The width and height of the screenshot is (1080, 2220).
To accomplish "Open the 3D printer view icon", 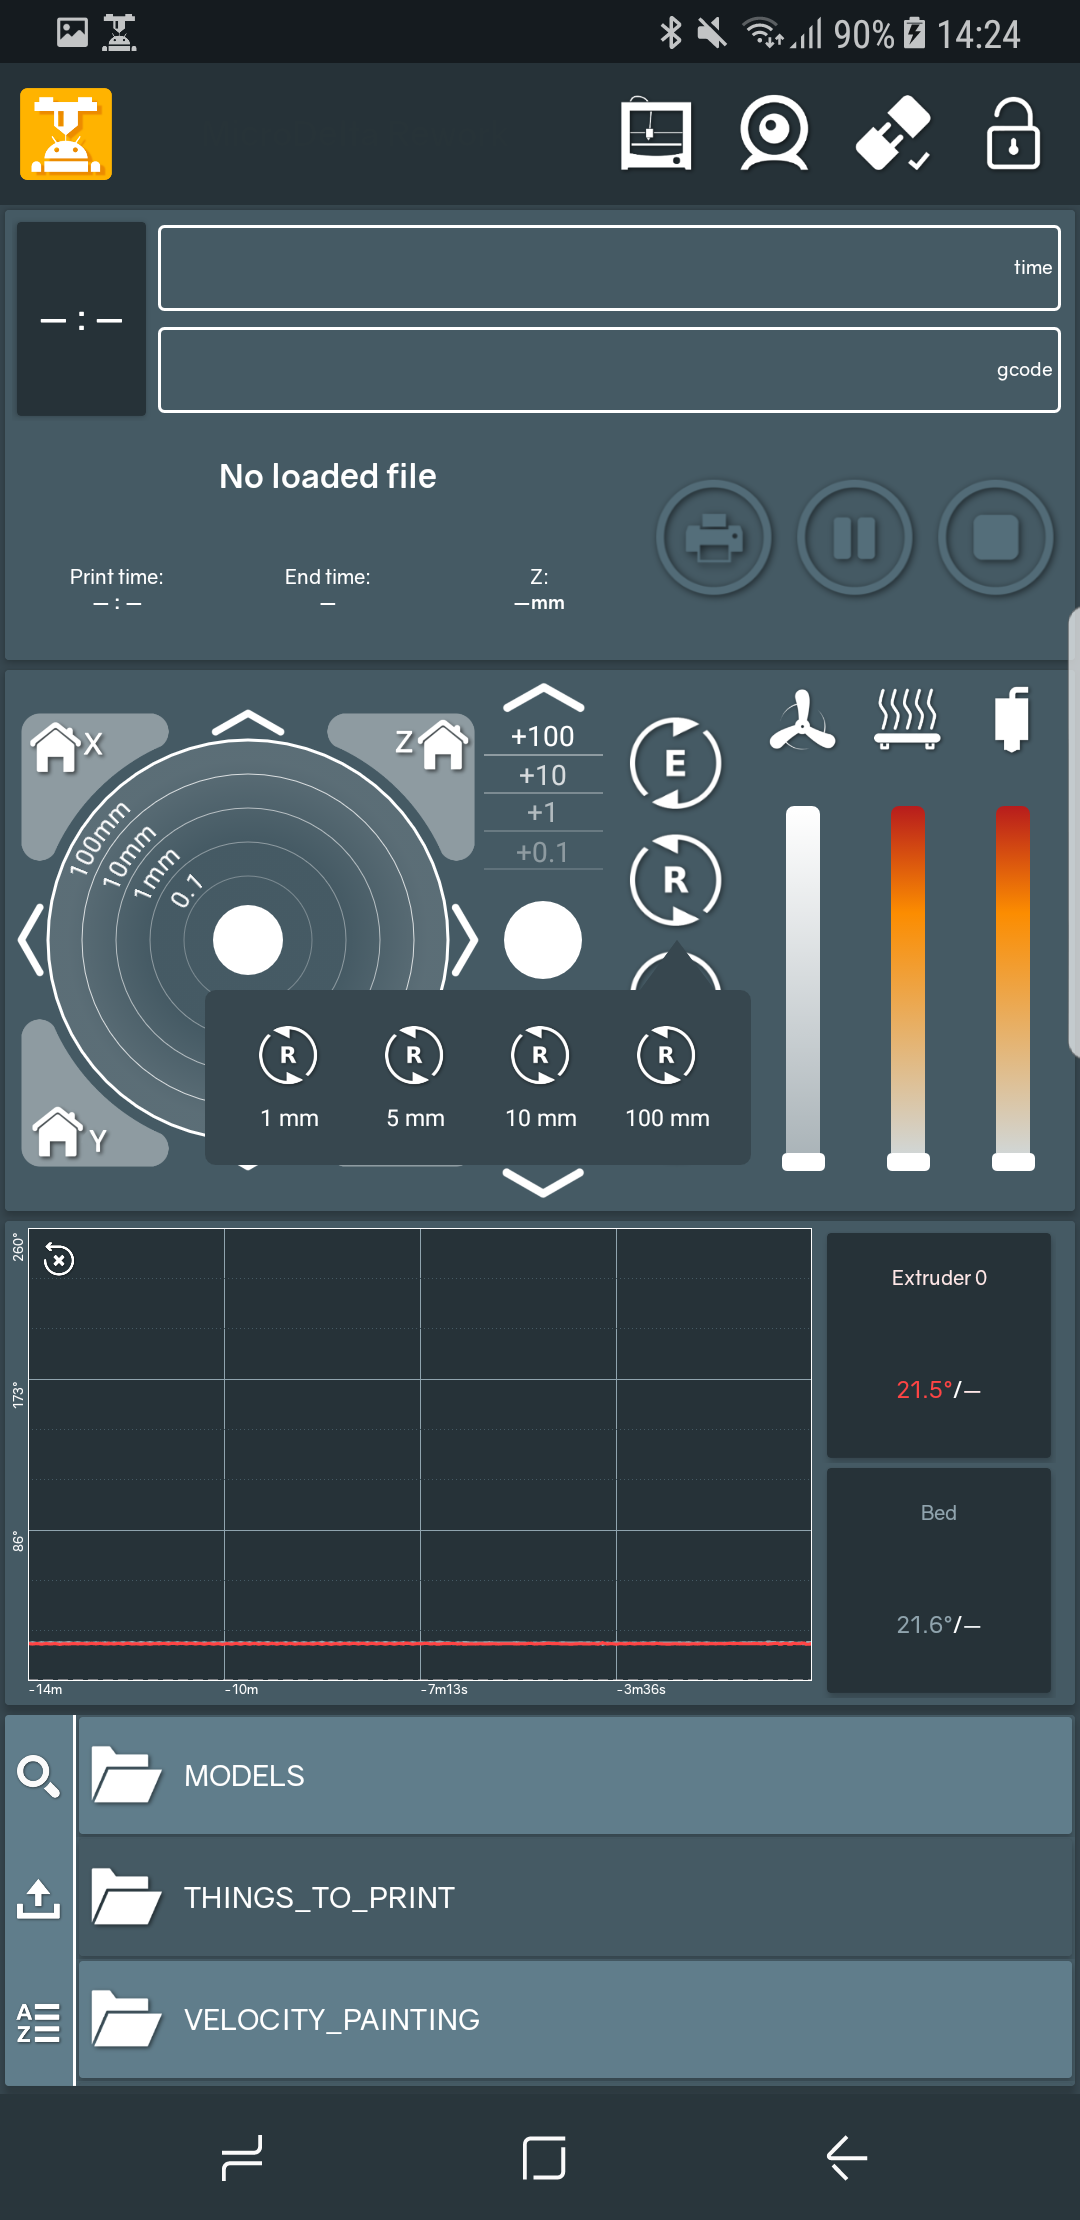I will pos(655,134).
